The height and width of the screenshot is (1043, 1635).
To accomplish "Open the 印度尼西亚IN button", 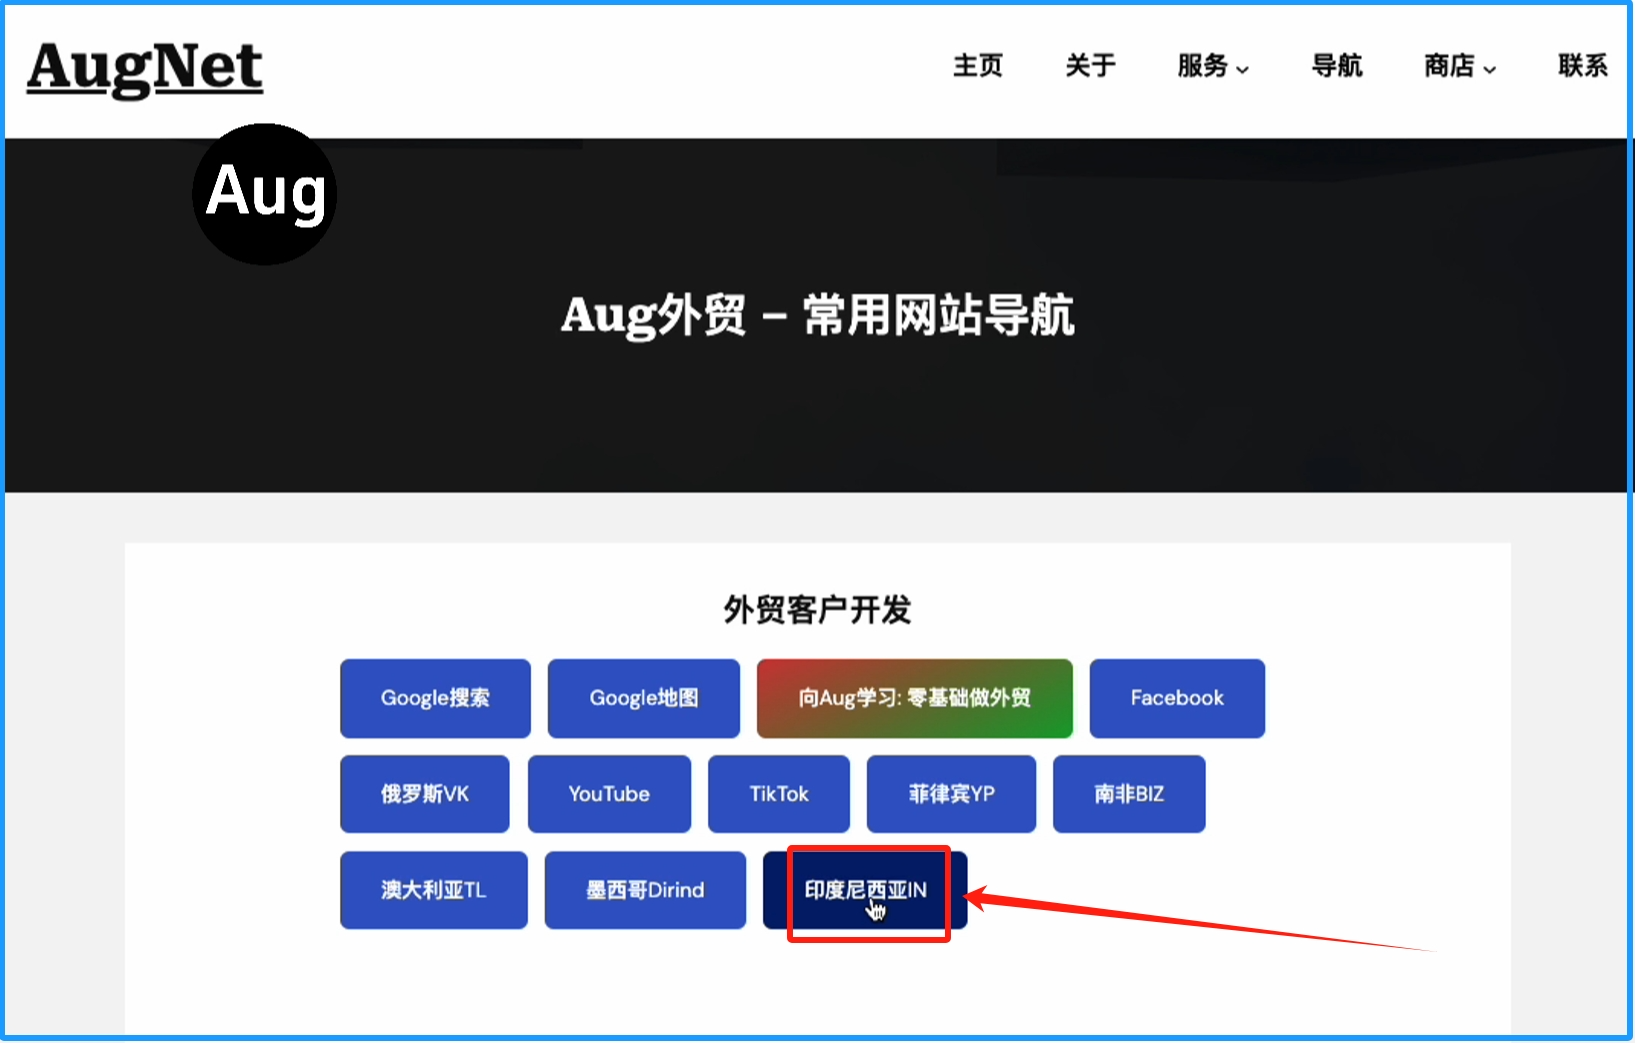I will click(x=865, y=890).
